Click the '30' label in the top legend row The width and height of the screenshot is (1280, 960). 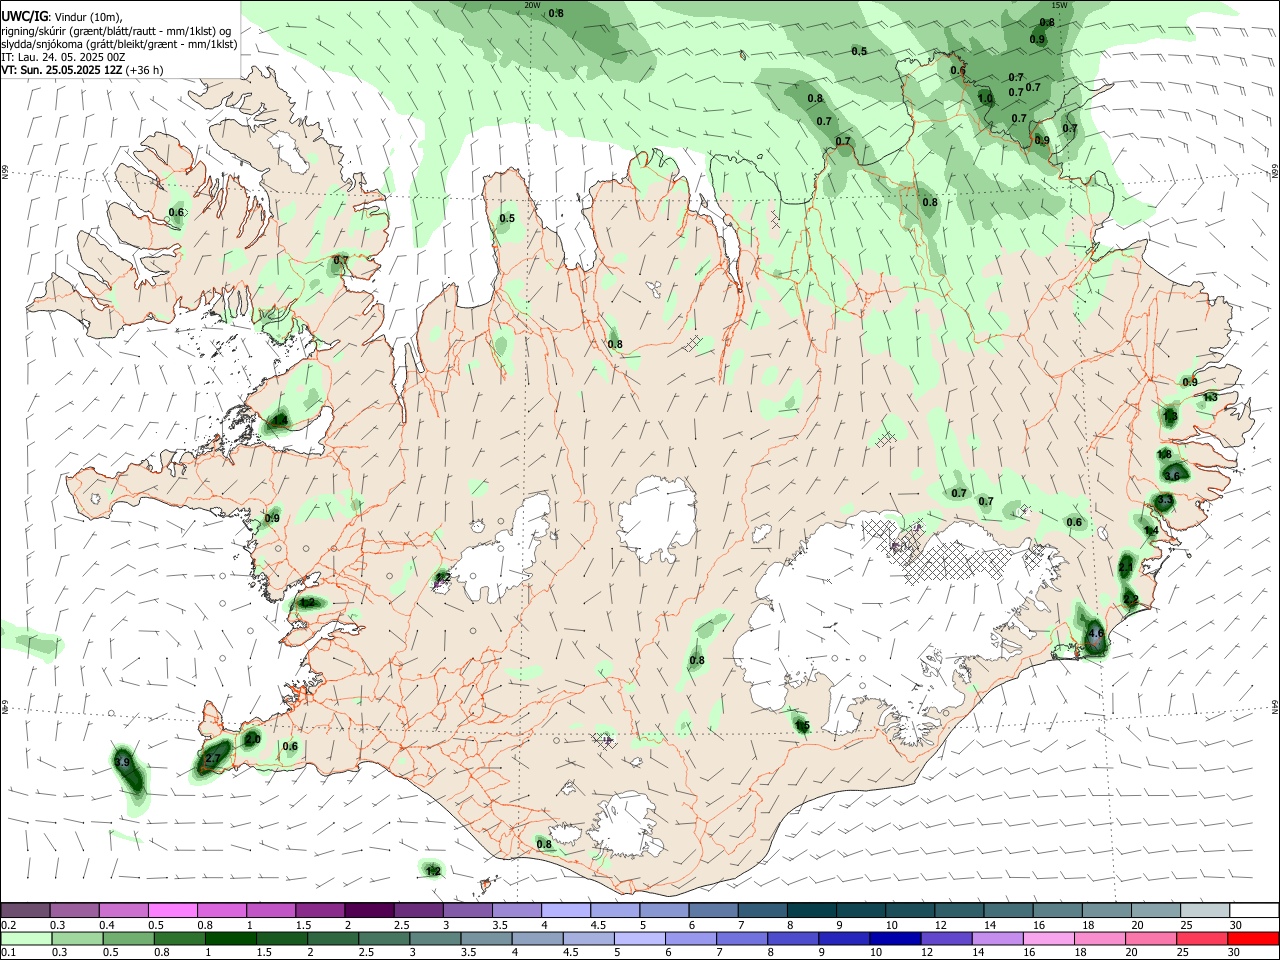[x=1236, y=925]
